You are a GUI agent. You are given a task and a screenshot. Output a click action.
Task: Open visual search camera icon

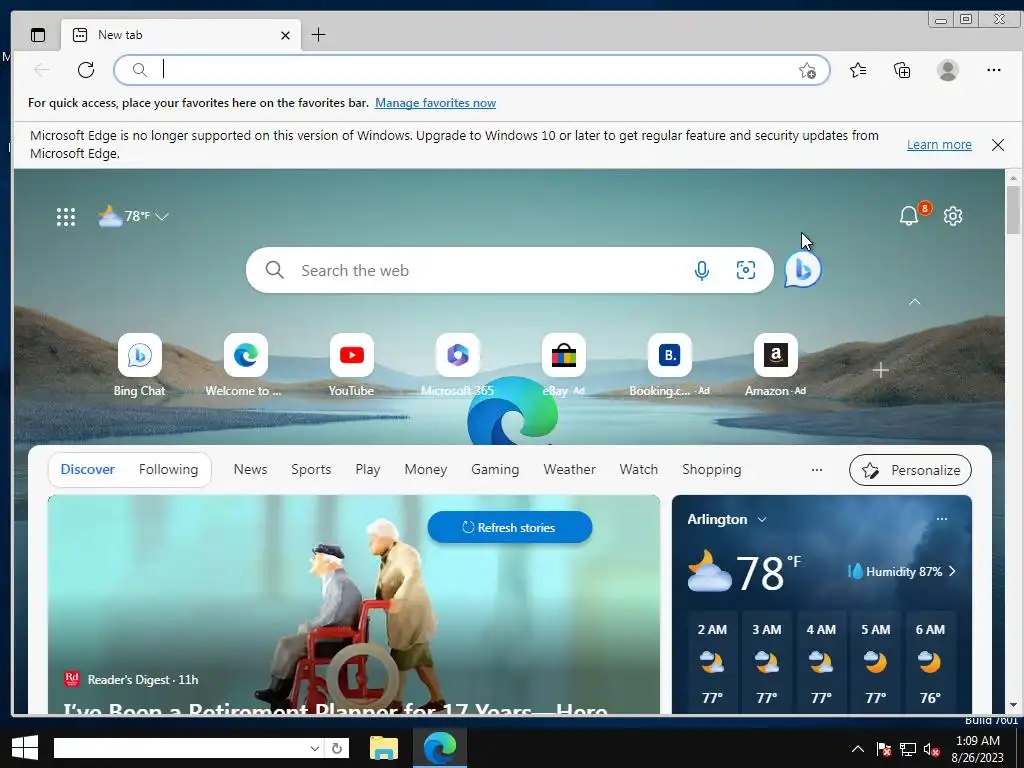point(745,270)
